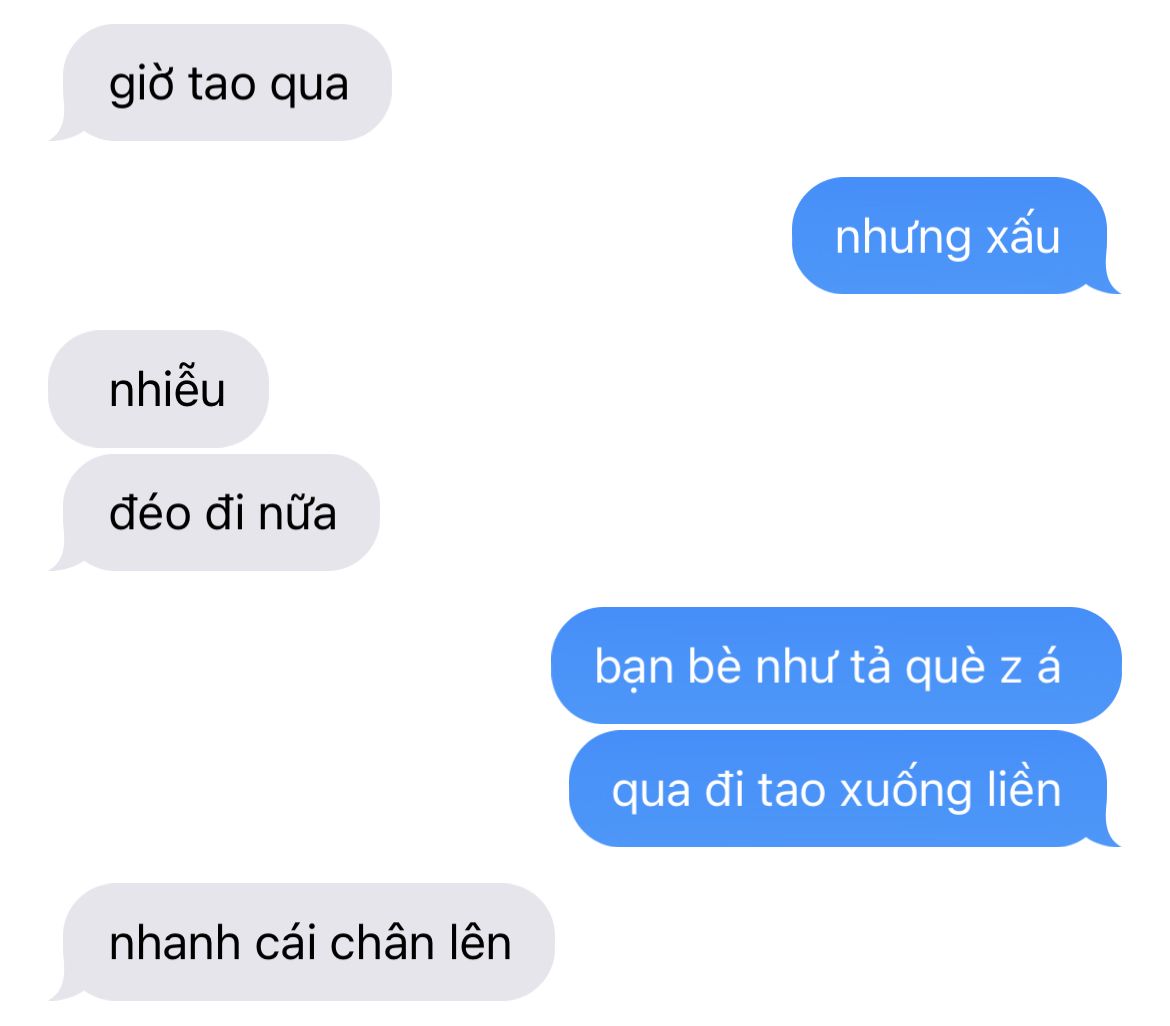Select the blue 'nhưng xấu' message bubble

pos(949,235)
